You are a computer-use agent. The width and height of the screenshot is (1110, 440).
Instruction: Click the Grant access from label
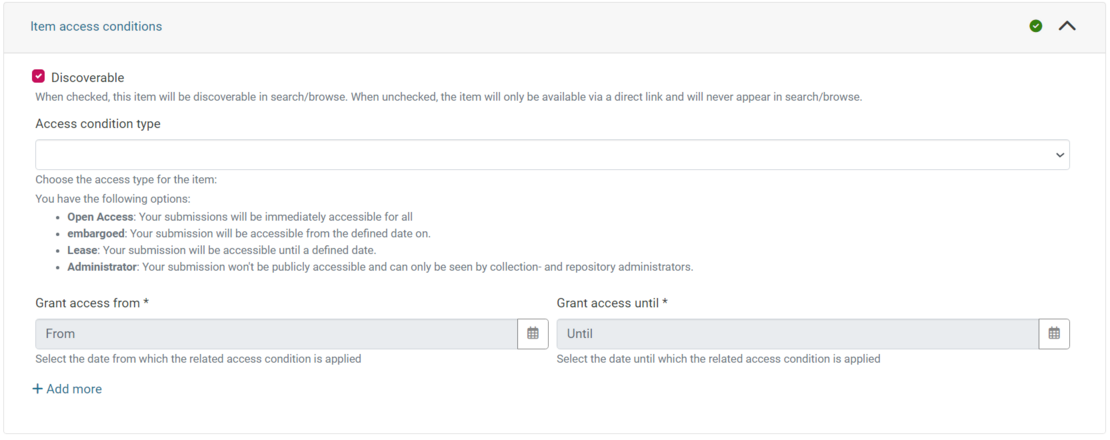point(92,302)
